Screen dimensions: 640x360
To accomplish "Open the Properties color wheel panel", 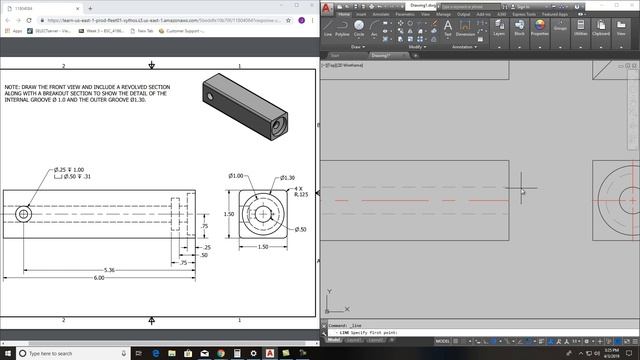I will point(540,28).
